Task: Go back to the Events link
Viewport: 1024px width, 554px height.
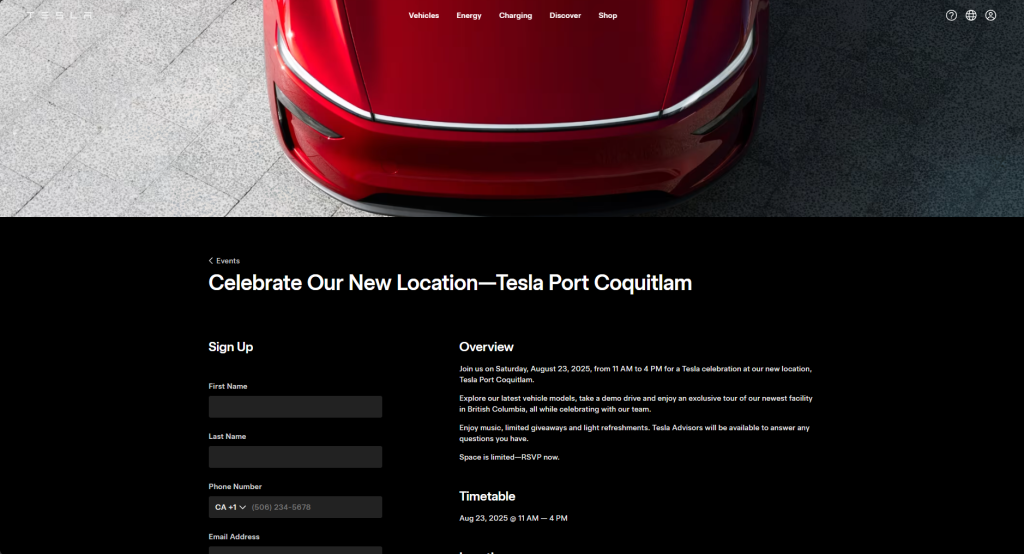Action: (228, 261)
